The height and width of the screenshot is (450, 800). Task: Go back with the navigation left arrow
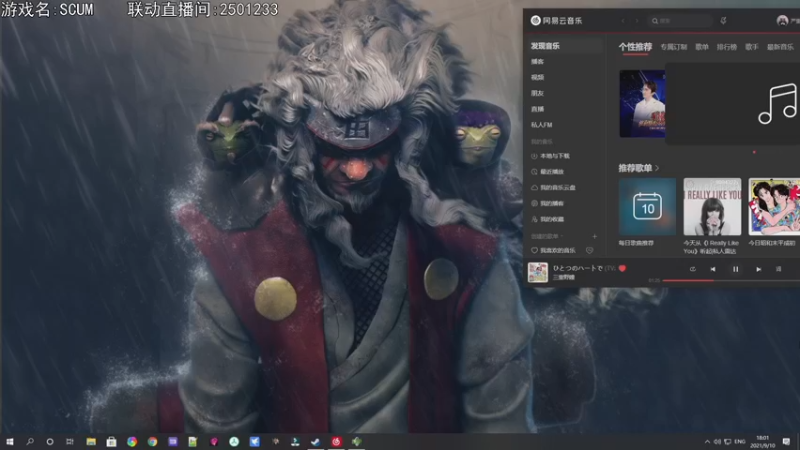pyautogui.click(x=623, y=21)
